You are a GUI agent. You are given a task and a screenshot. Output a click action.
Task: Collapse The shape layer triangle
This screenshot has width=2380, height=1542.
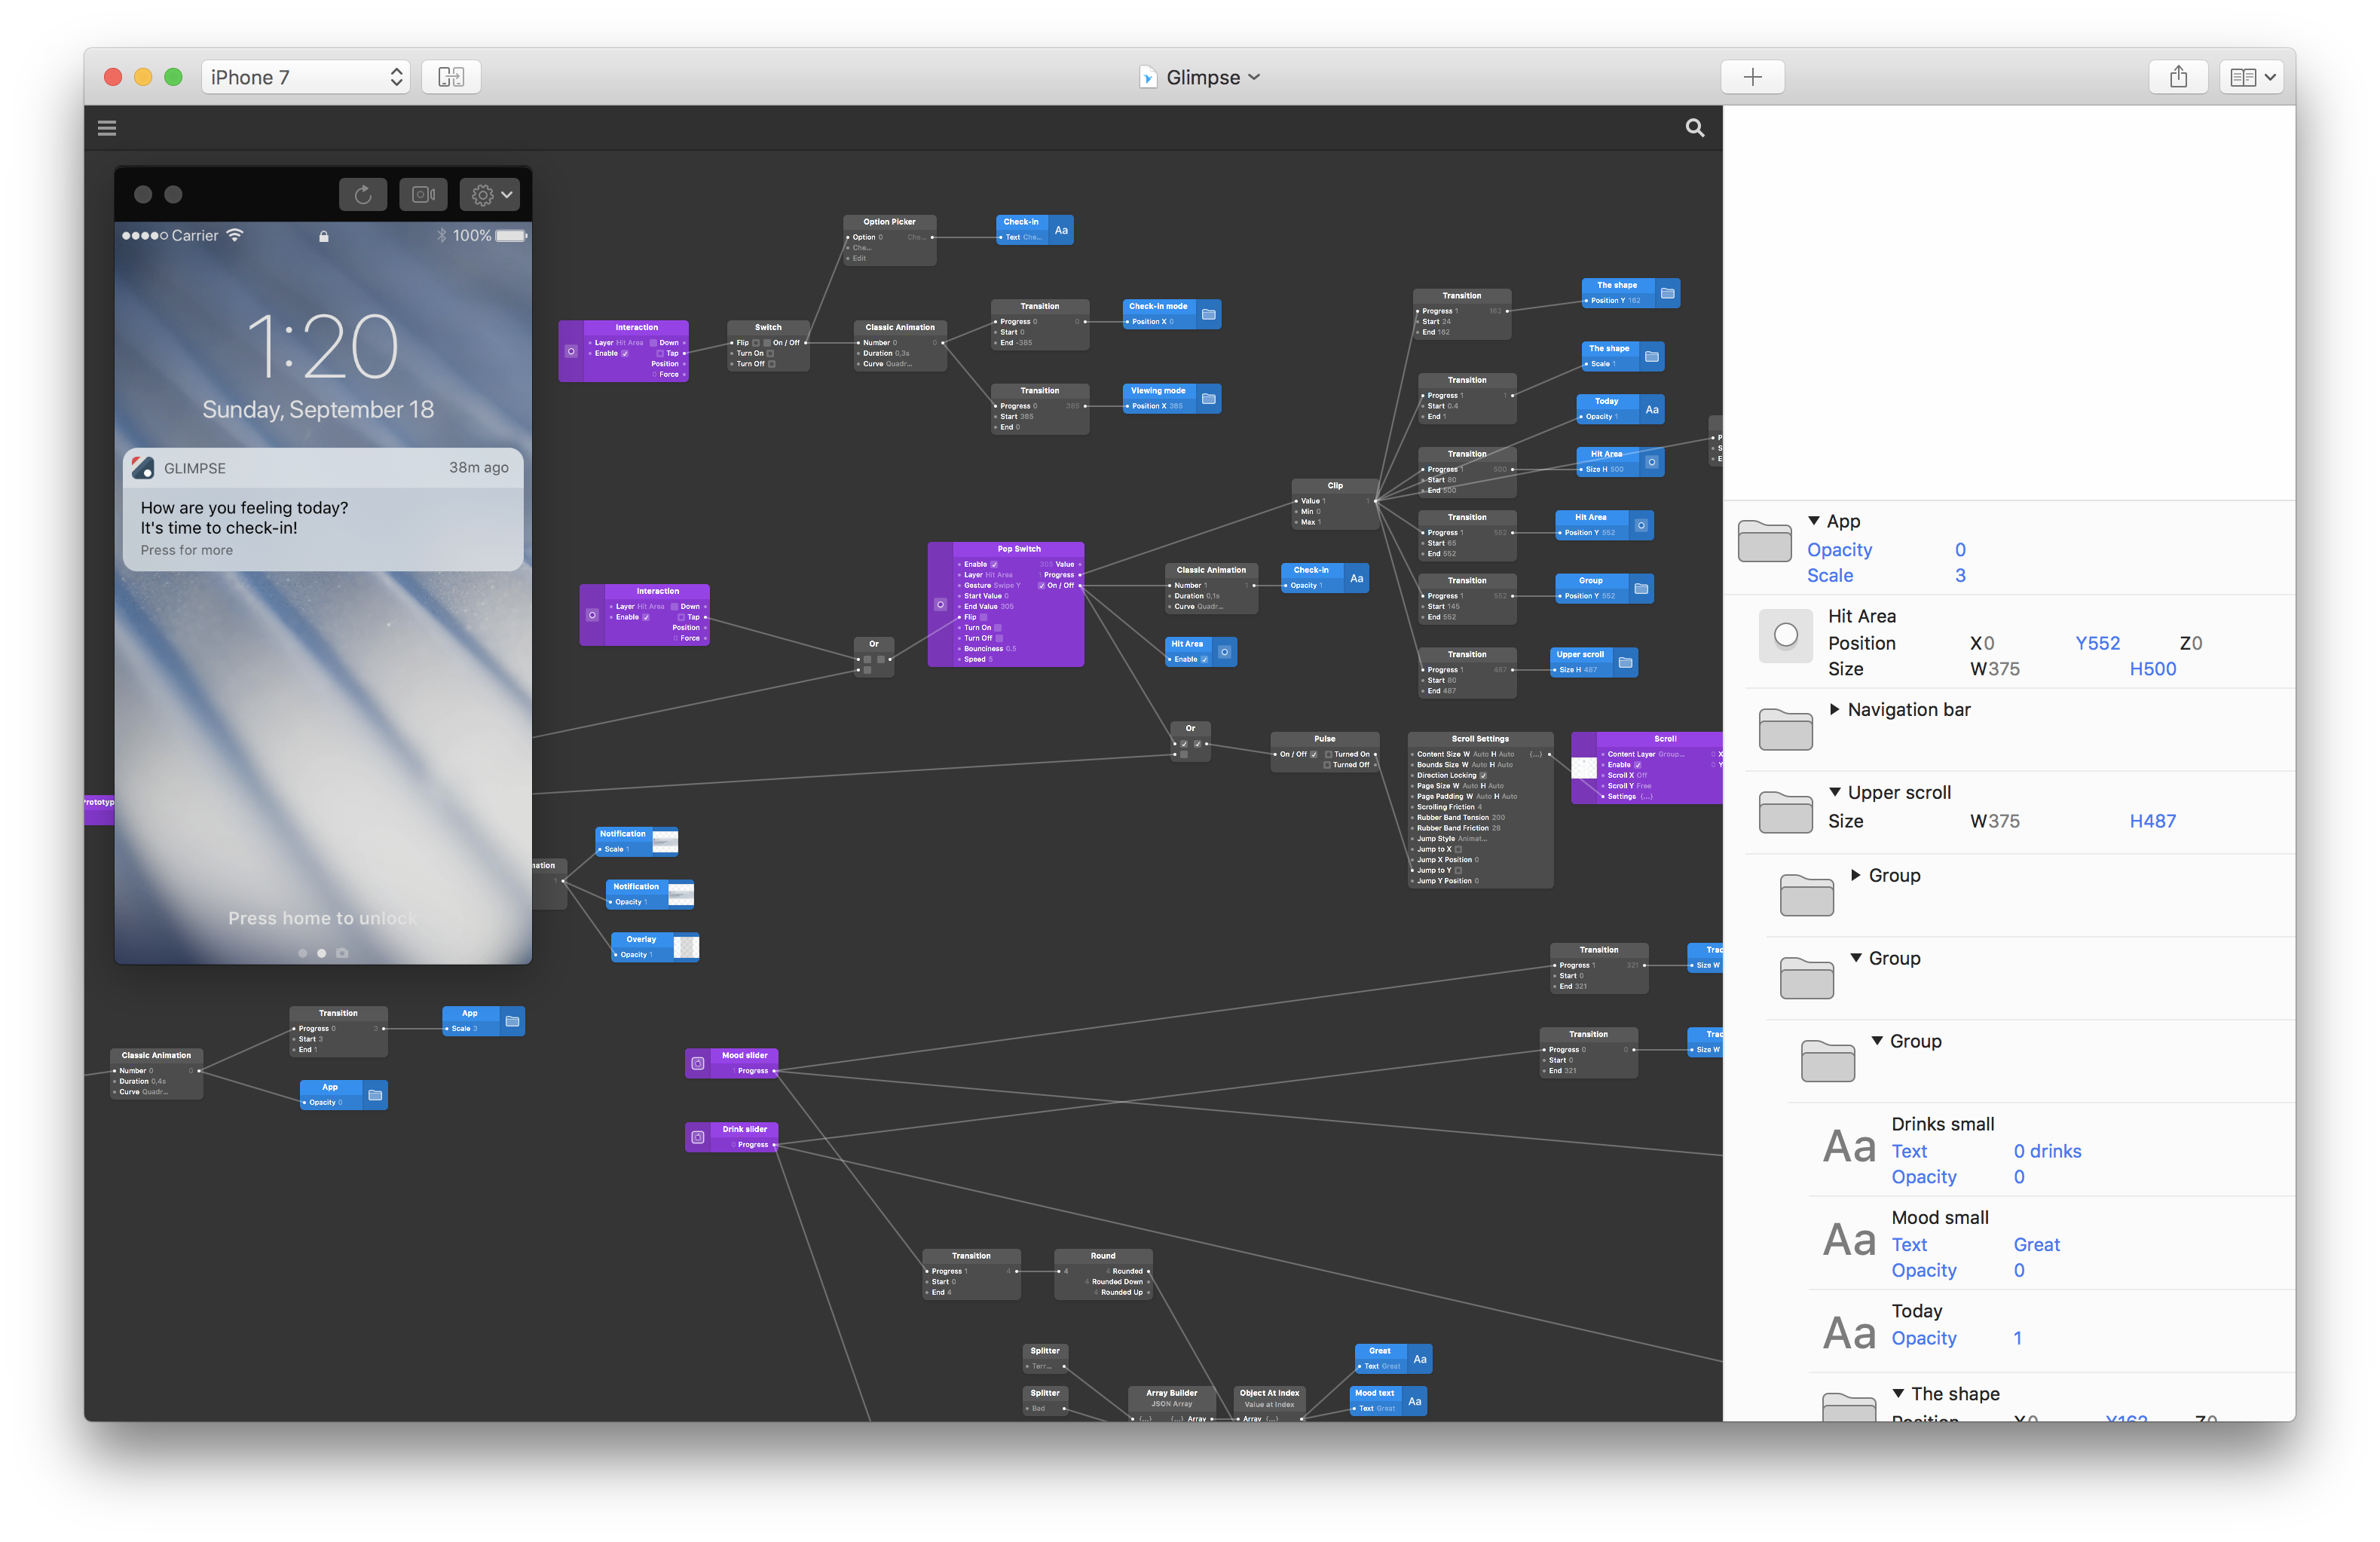[1898, 1393]
